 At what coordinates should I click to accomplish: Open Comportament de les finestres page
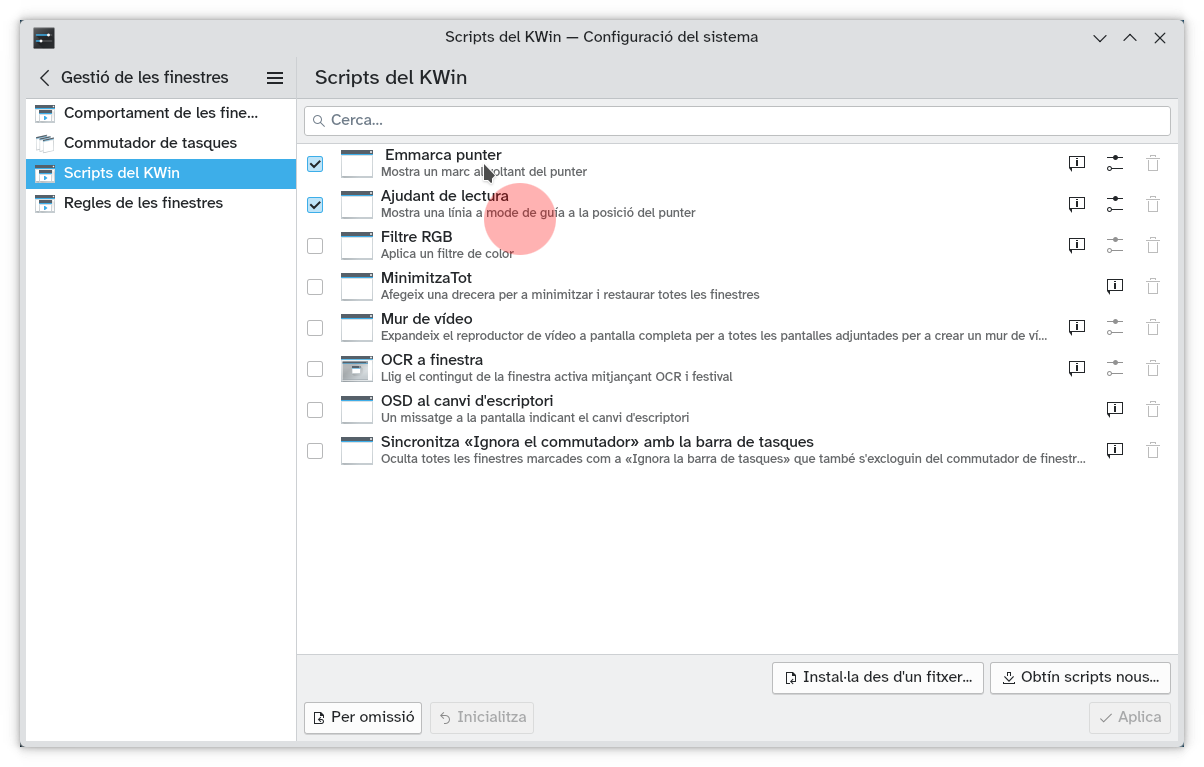click(x=161, y=113)
